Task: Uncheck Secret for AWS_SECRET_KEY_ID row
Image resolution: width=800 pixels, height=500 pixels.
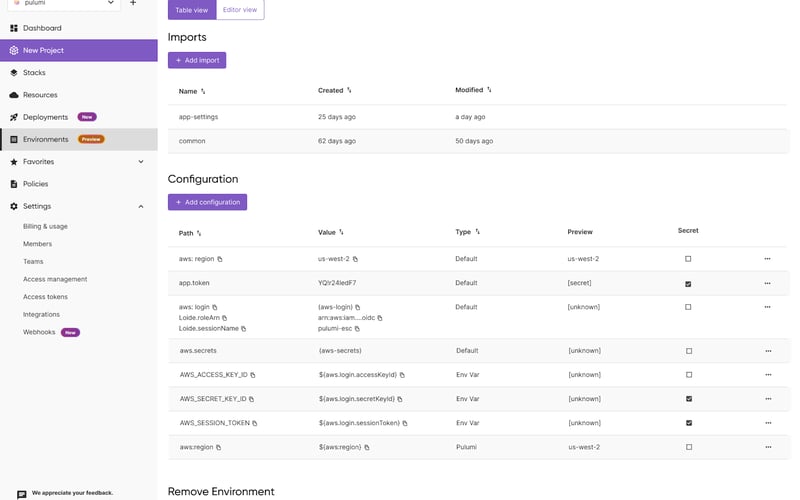Action: pyautogui.click(x=689, y=398)
